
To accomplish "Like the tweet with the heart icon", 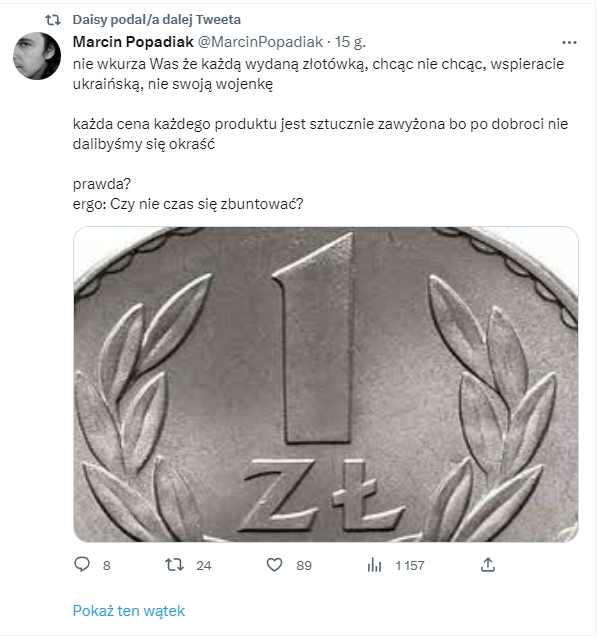I will (274, 565).
